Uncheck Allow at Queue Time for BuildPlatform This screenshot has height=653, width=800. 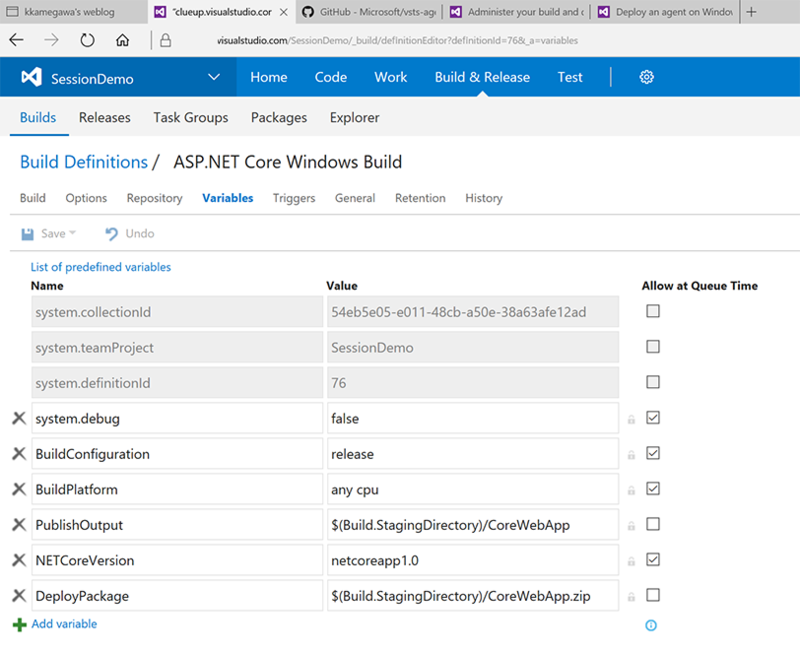653,488
